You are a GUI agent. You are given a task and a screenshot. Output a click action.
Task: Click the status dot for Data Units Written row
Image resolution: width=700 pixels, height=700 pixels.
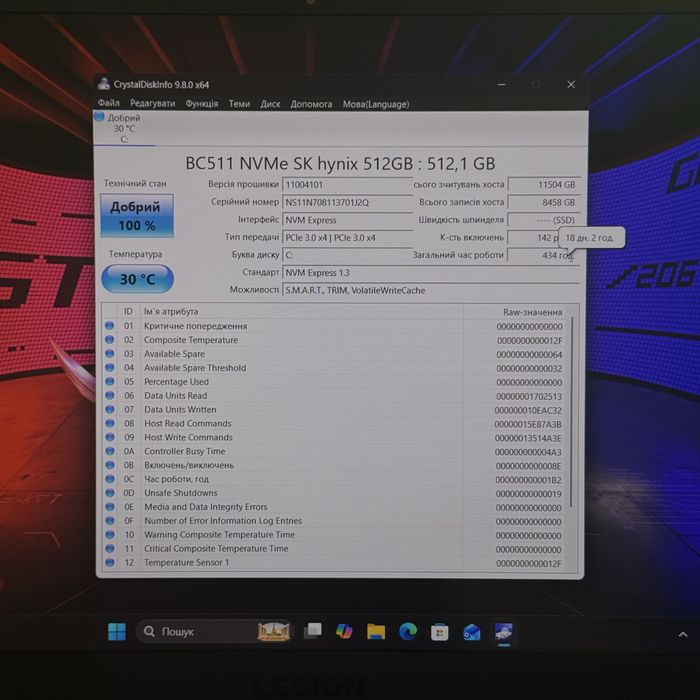109,409
